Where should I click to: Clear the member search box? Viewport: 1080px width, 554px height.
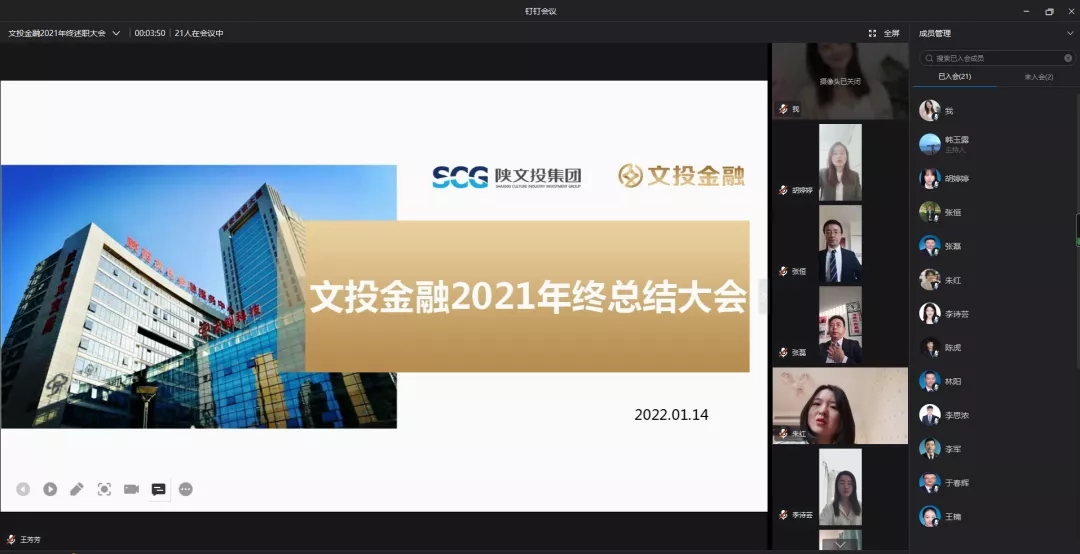(1068, 58)
